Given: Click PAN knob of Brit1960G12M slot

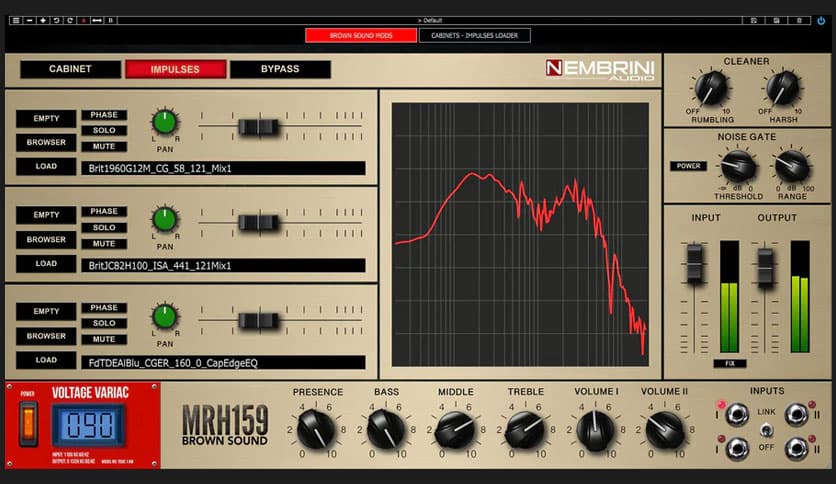Looking at the screenshot, I should pos(165,122).
